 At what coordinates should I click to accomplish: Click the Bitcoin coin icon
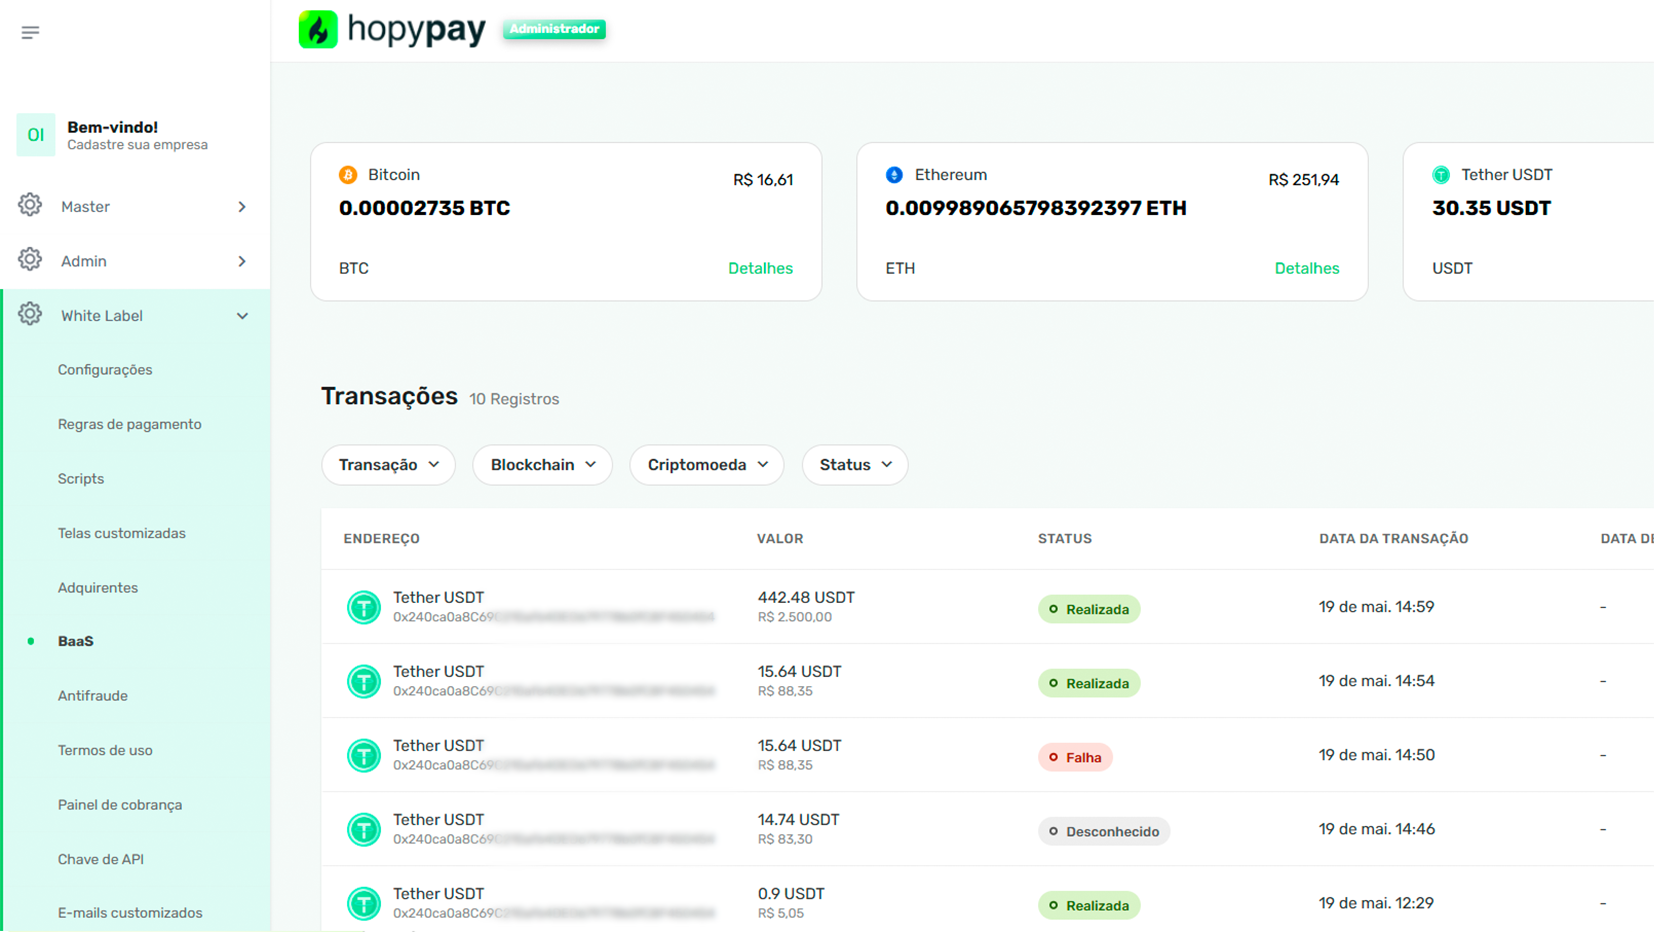(x=348, y=175)
